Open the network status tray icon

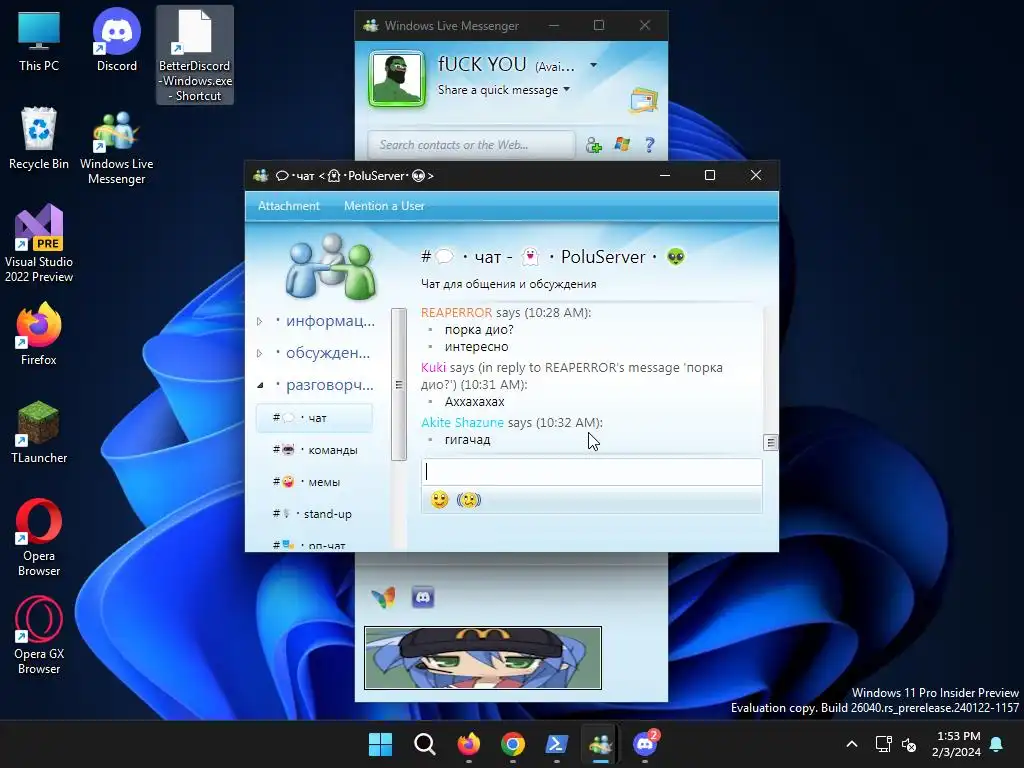tap(884, 744)
